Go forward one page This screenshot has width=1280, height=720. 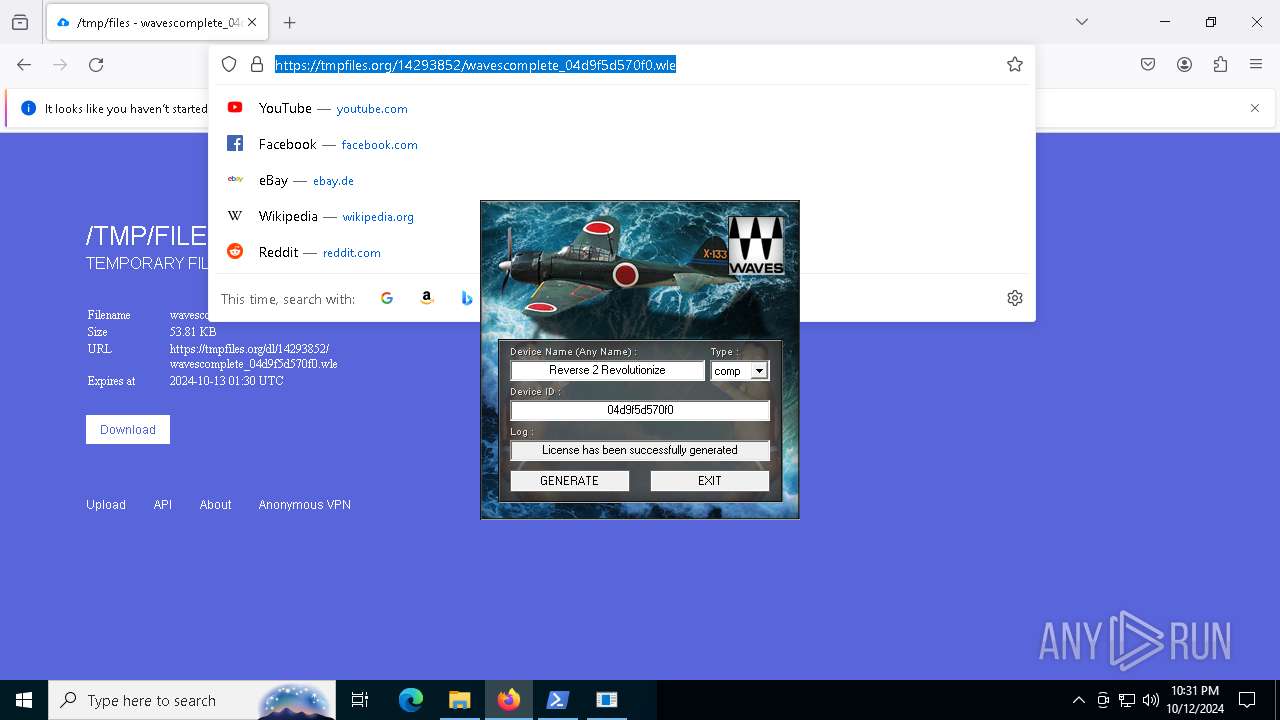coord(60,65)
